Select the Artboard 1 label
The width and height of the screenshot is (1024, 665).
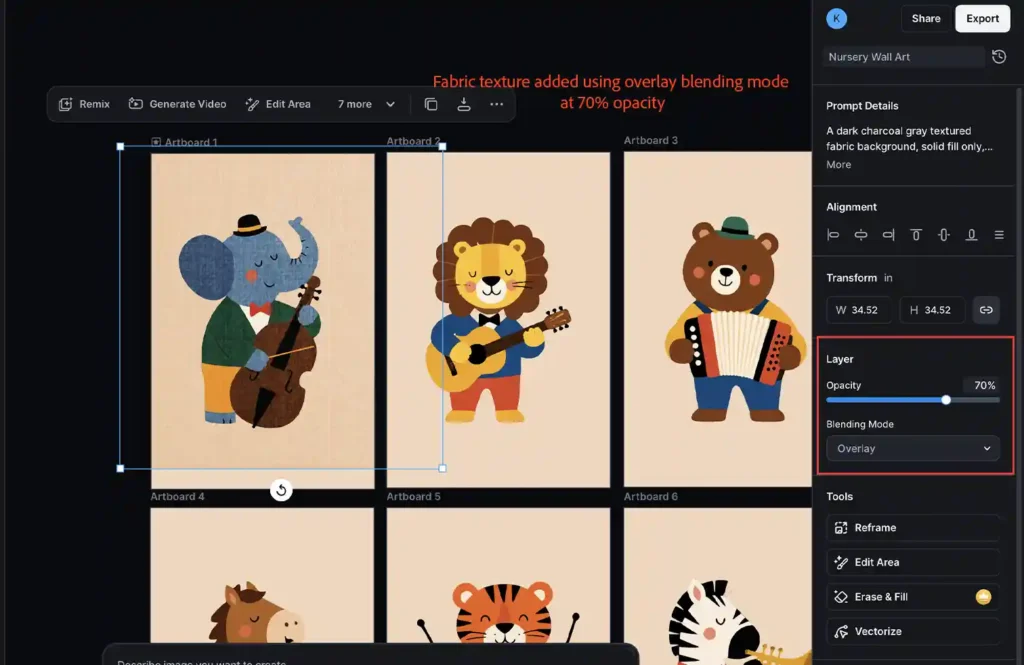point(191,142)
